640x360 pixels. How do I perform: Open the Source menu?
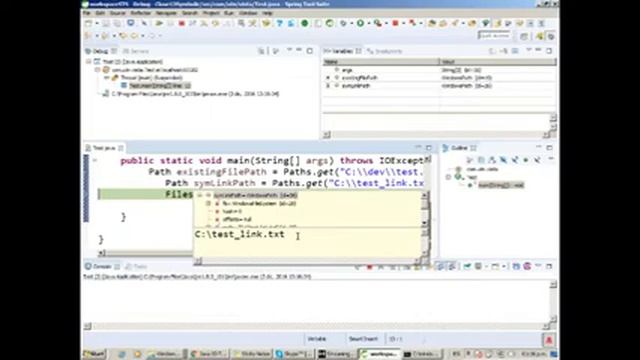click(118, 13)
